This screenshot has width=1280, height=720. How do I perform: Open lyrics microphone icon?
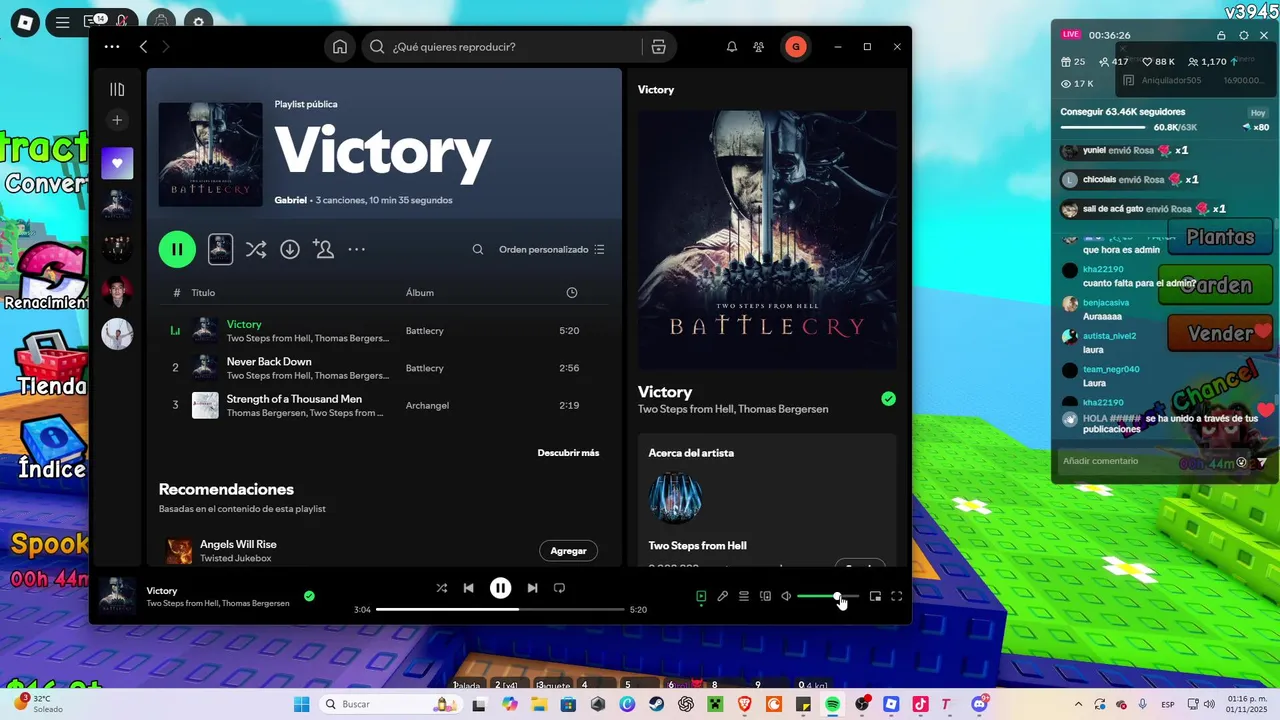click(x=722, y=596)
